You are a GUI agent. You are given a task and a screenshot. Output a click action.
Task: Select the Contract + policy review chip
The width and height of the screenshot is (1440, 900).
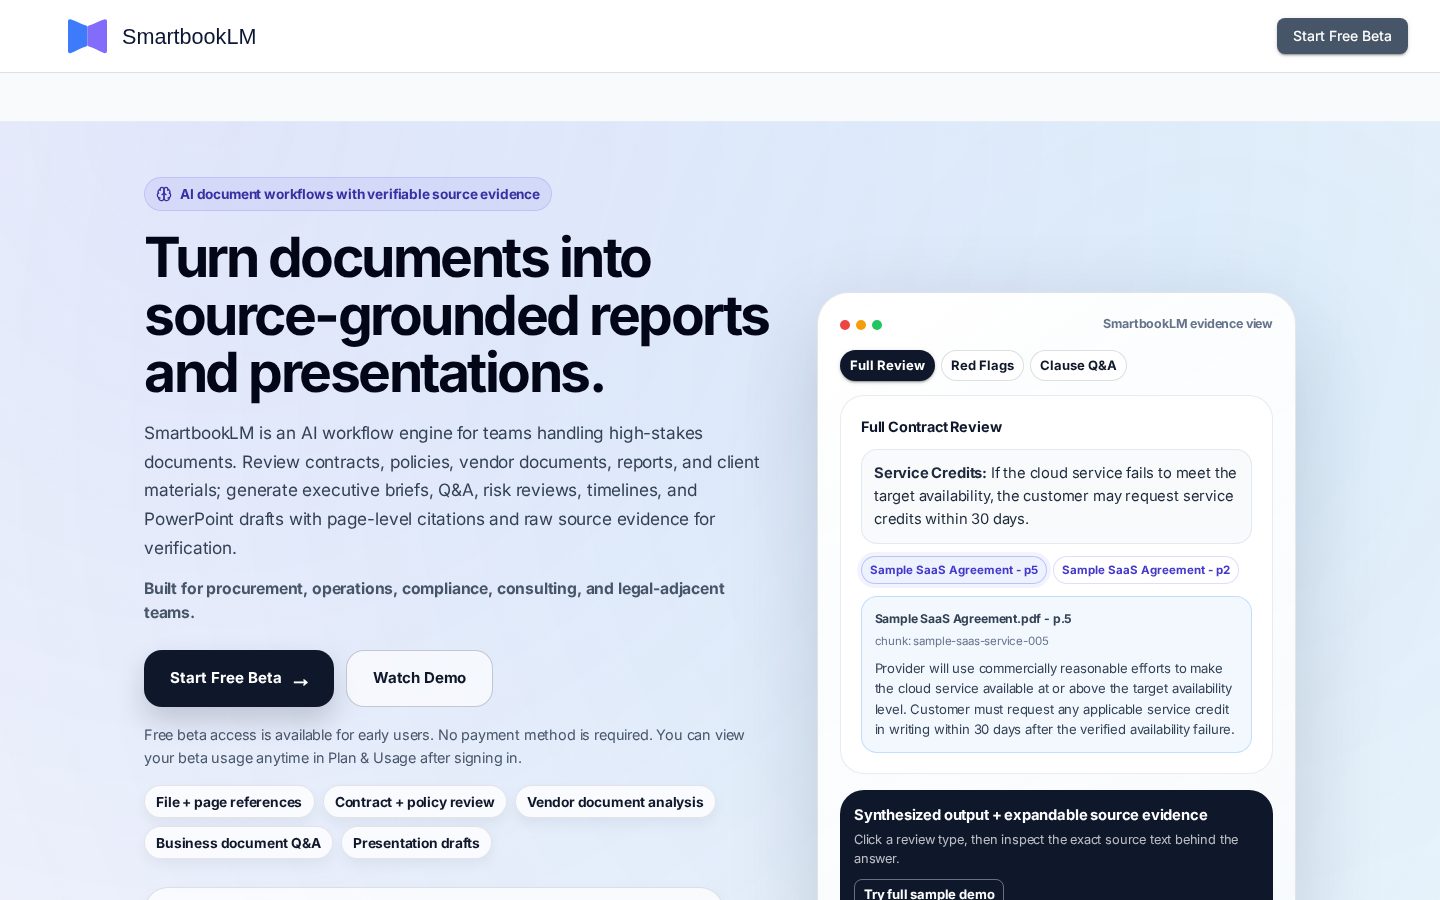click(x=415, y=802)
